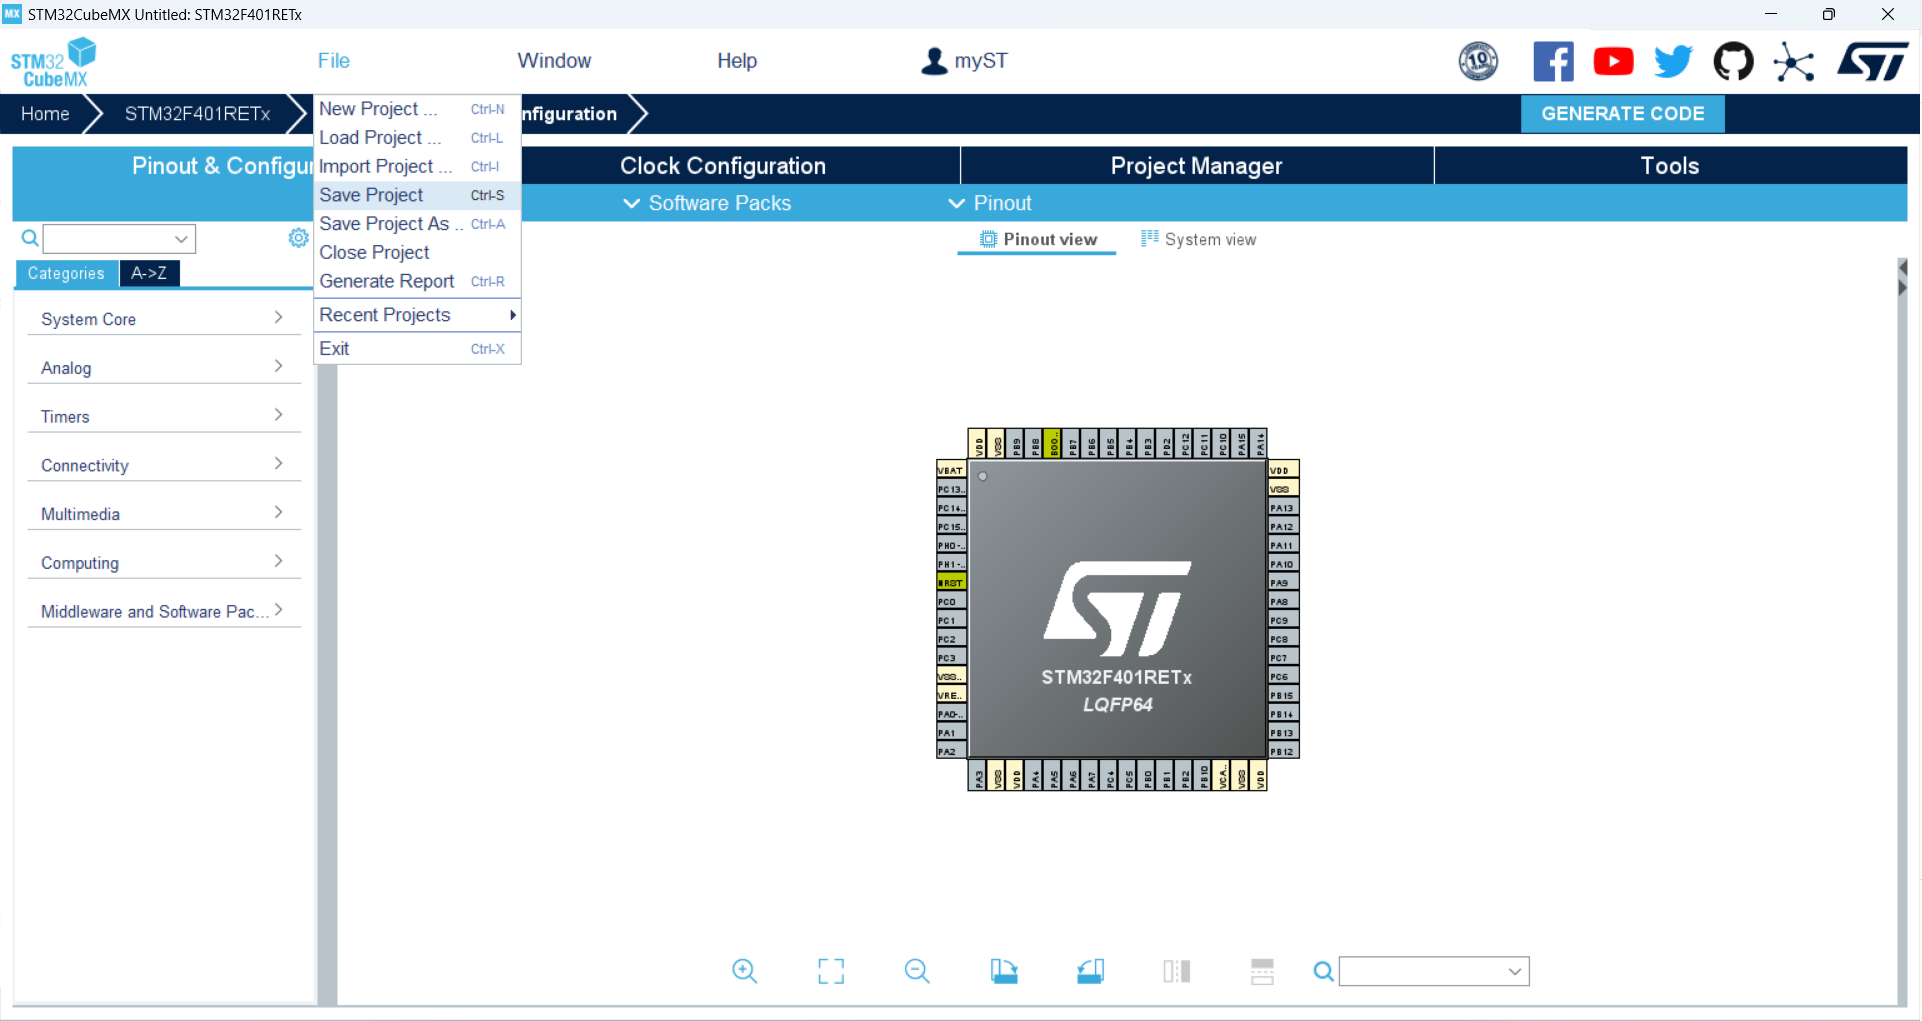Viewport: 1922px width, 1021px height.
Task: Open the peripheral search combo box
Action: (x=119, y=238)
